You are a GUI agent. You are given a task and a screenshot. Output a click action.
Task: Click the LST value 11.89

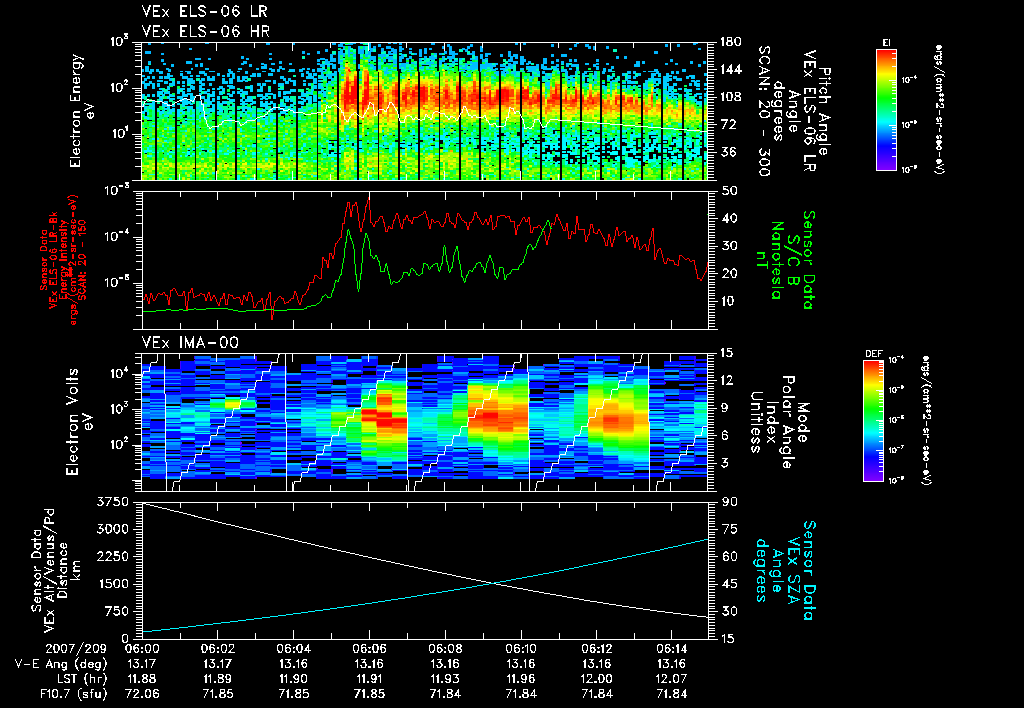(x=217, y=679)
